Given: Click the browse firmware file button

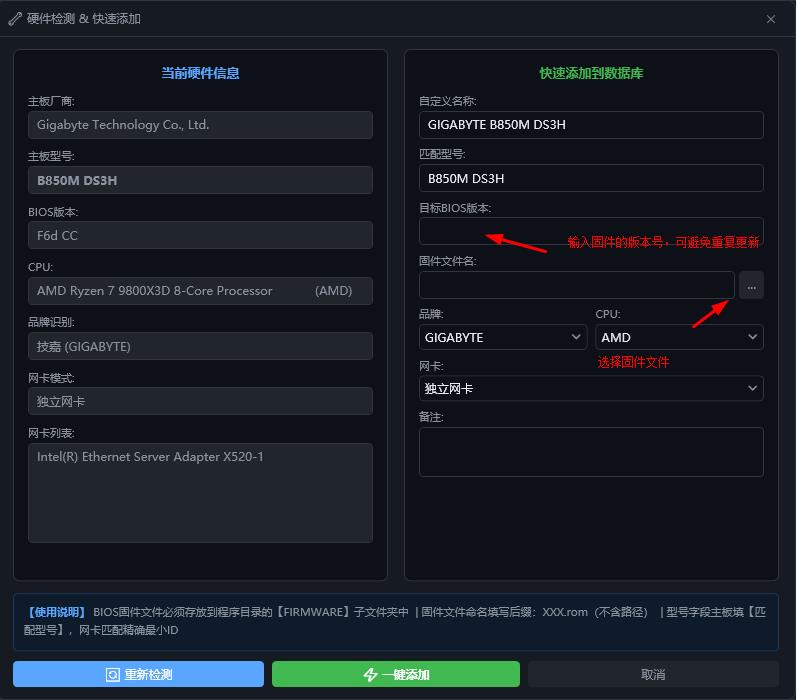Looking at the screenshot, I should pos(751,285).
